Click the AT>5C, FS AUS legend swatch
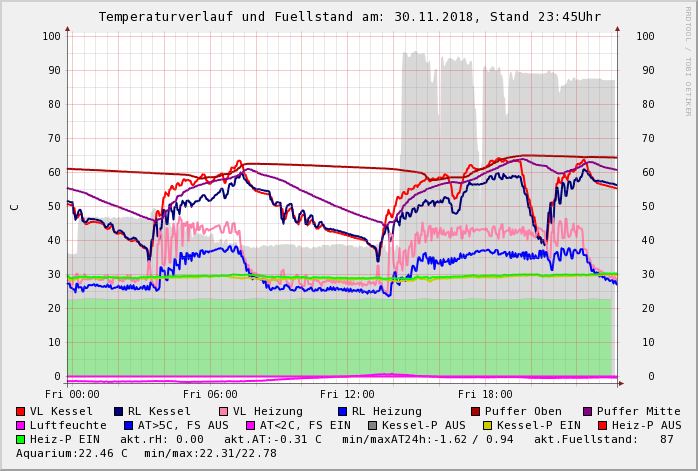Screen dimensions: 698x471 coord(129,425)
